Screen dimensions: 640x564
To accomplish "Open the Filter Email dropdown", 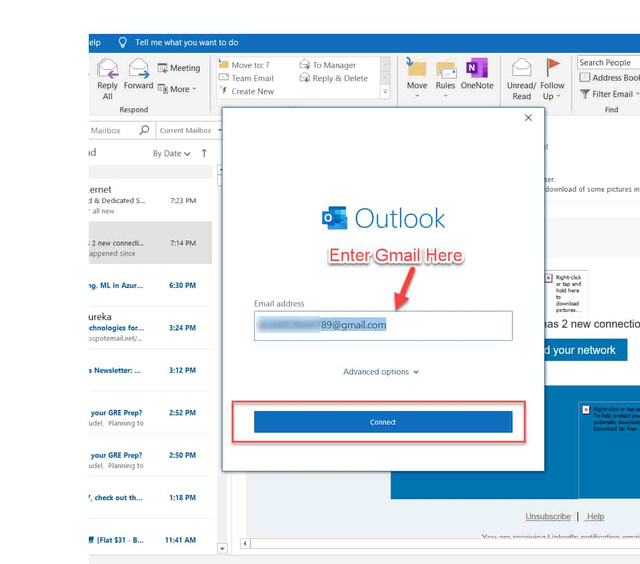I will point(609,94).
